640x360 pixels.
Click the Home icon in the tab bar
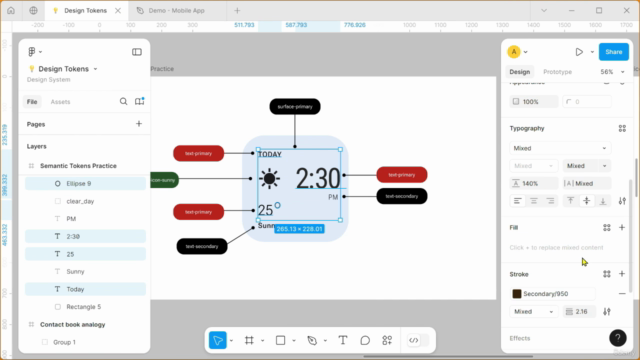11,11
